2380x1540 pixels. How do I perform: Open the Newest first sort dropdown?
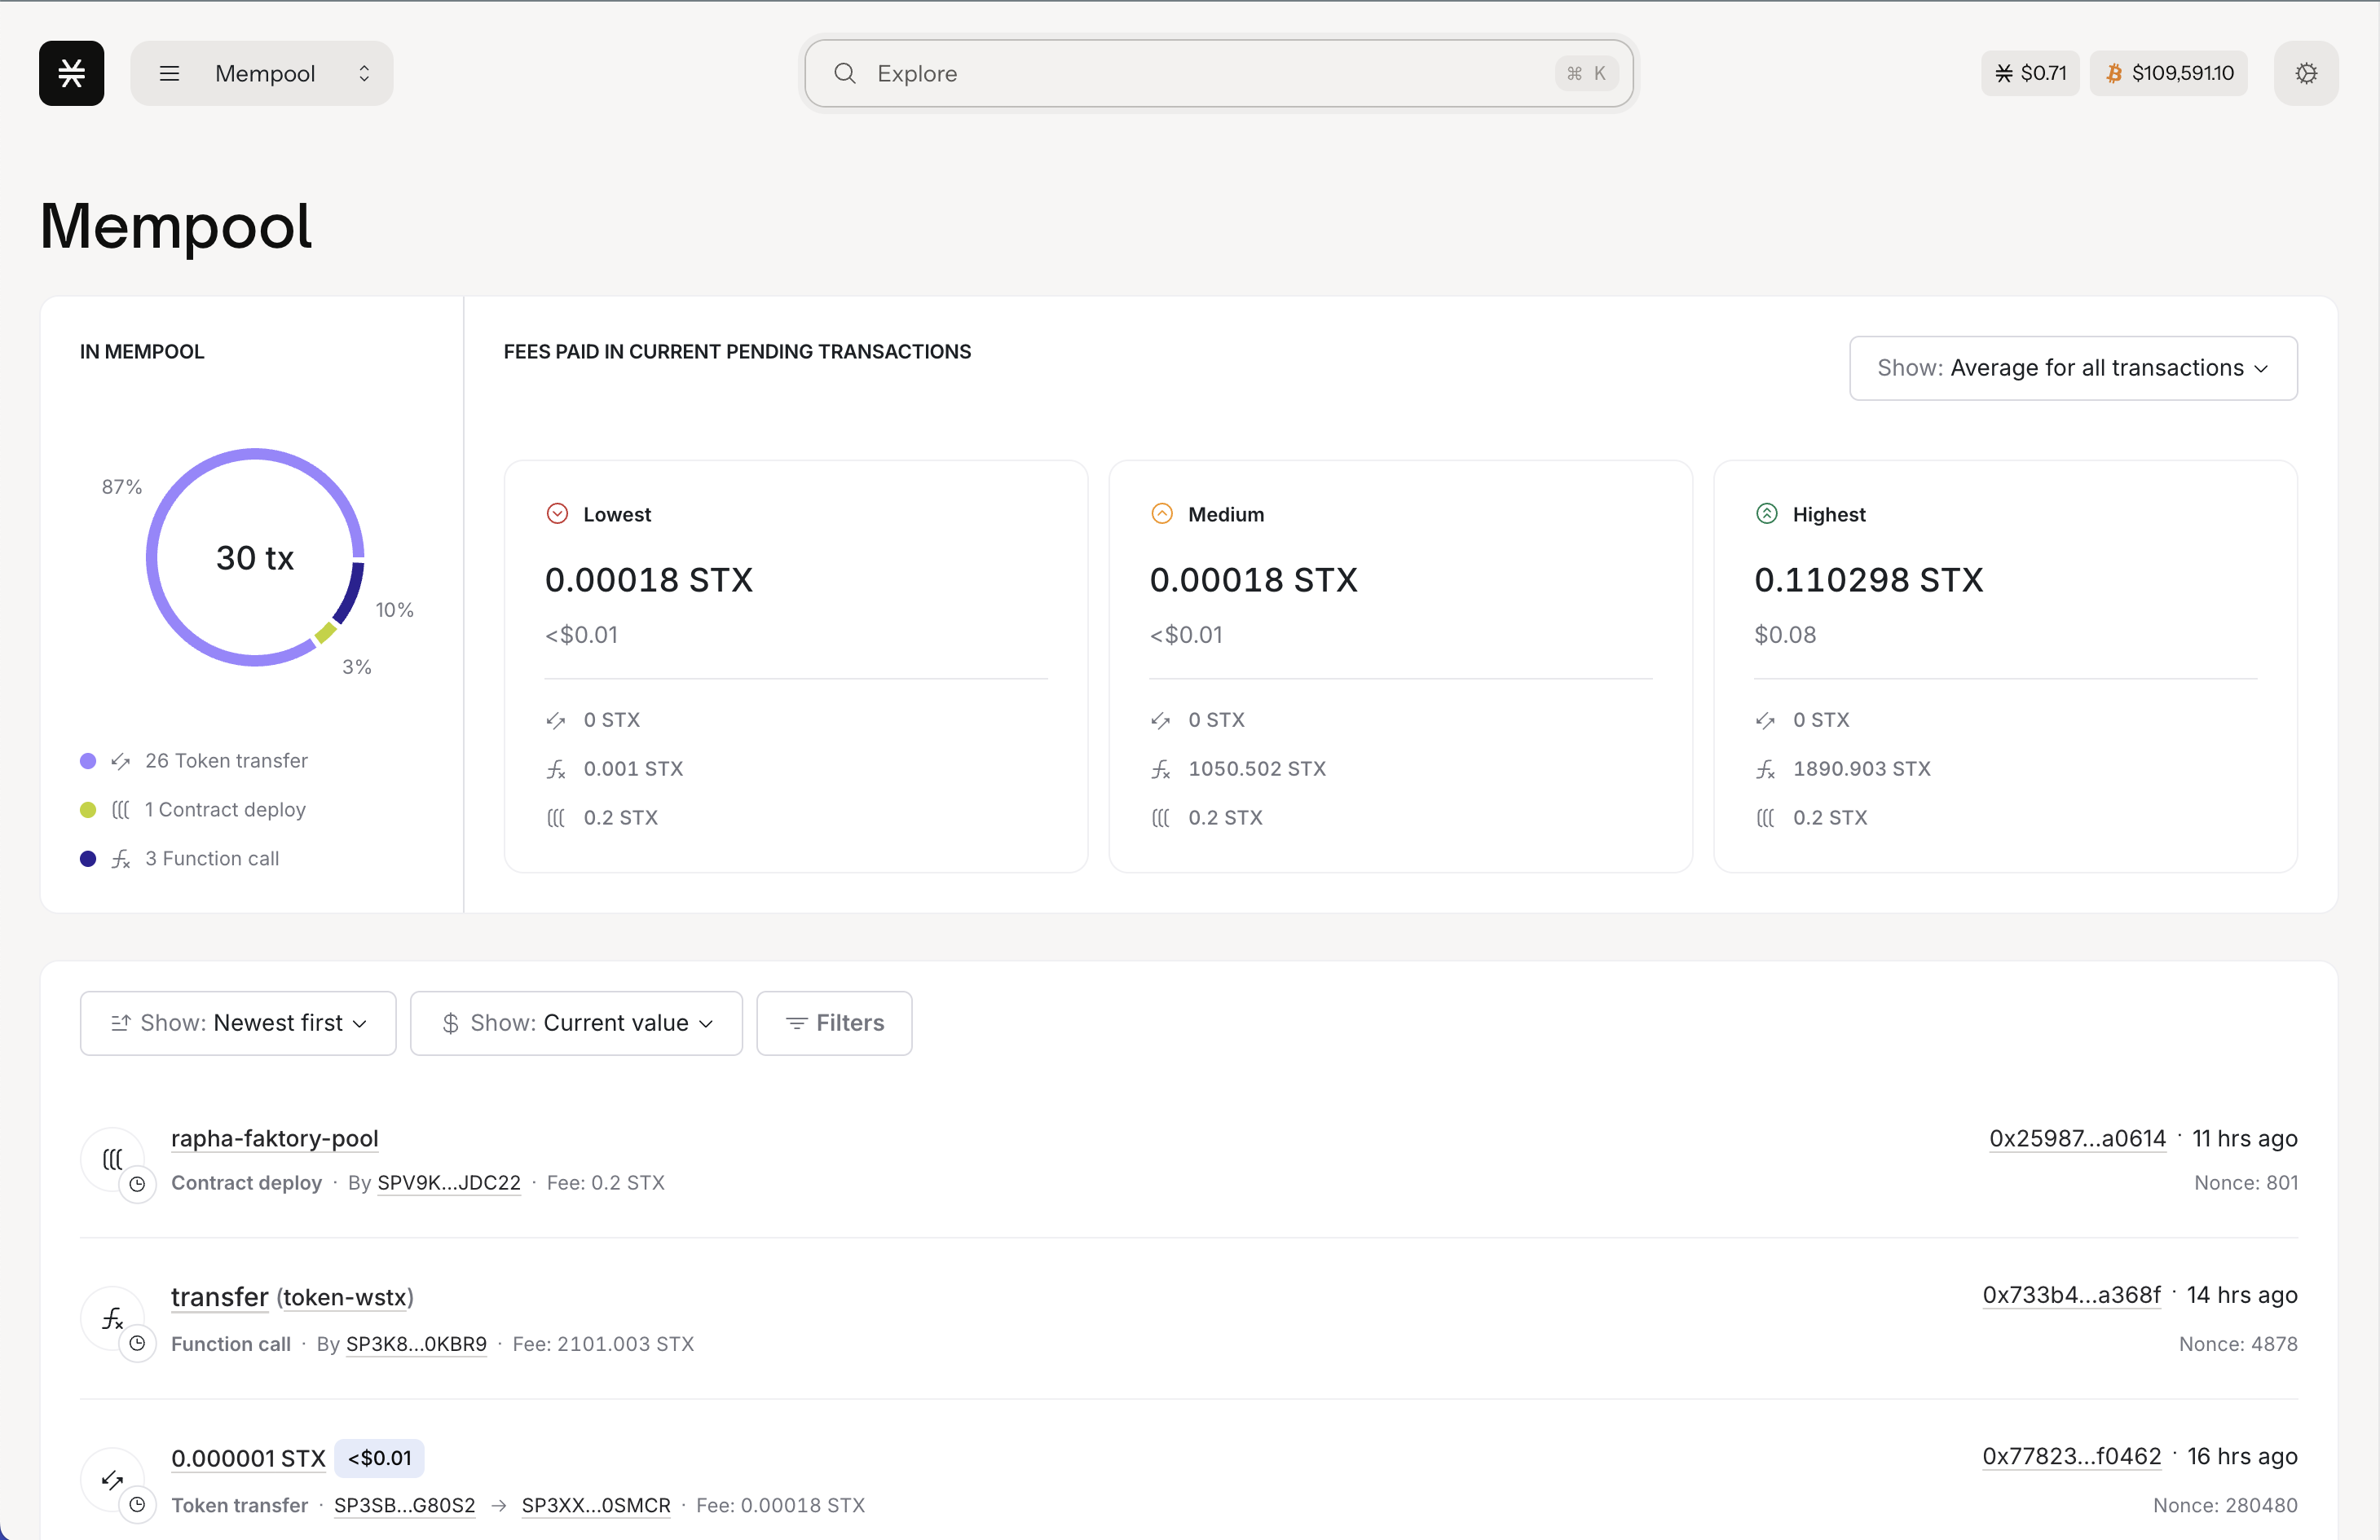[238, 1023]
